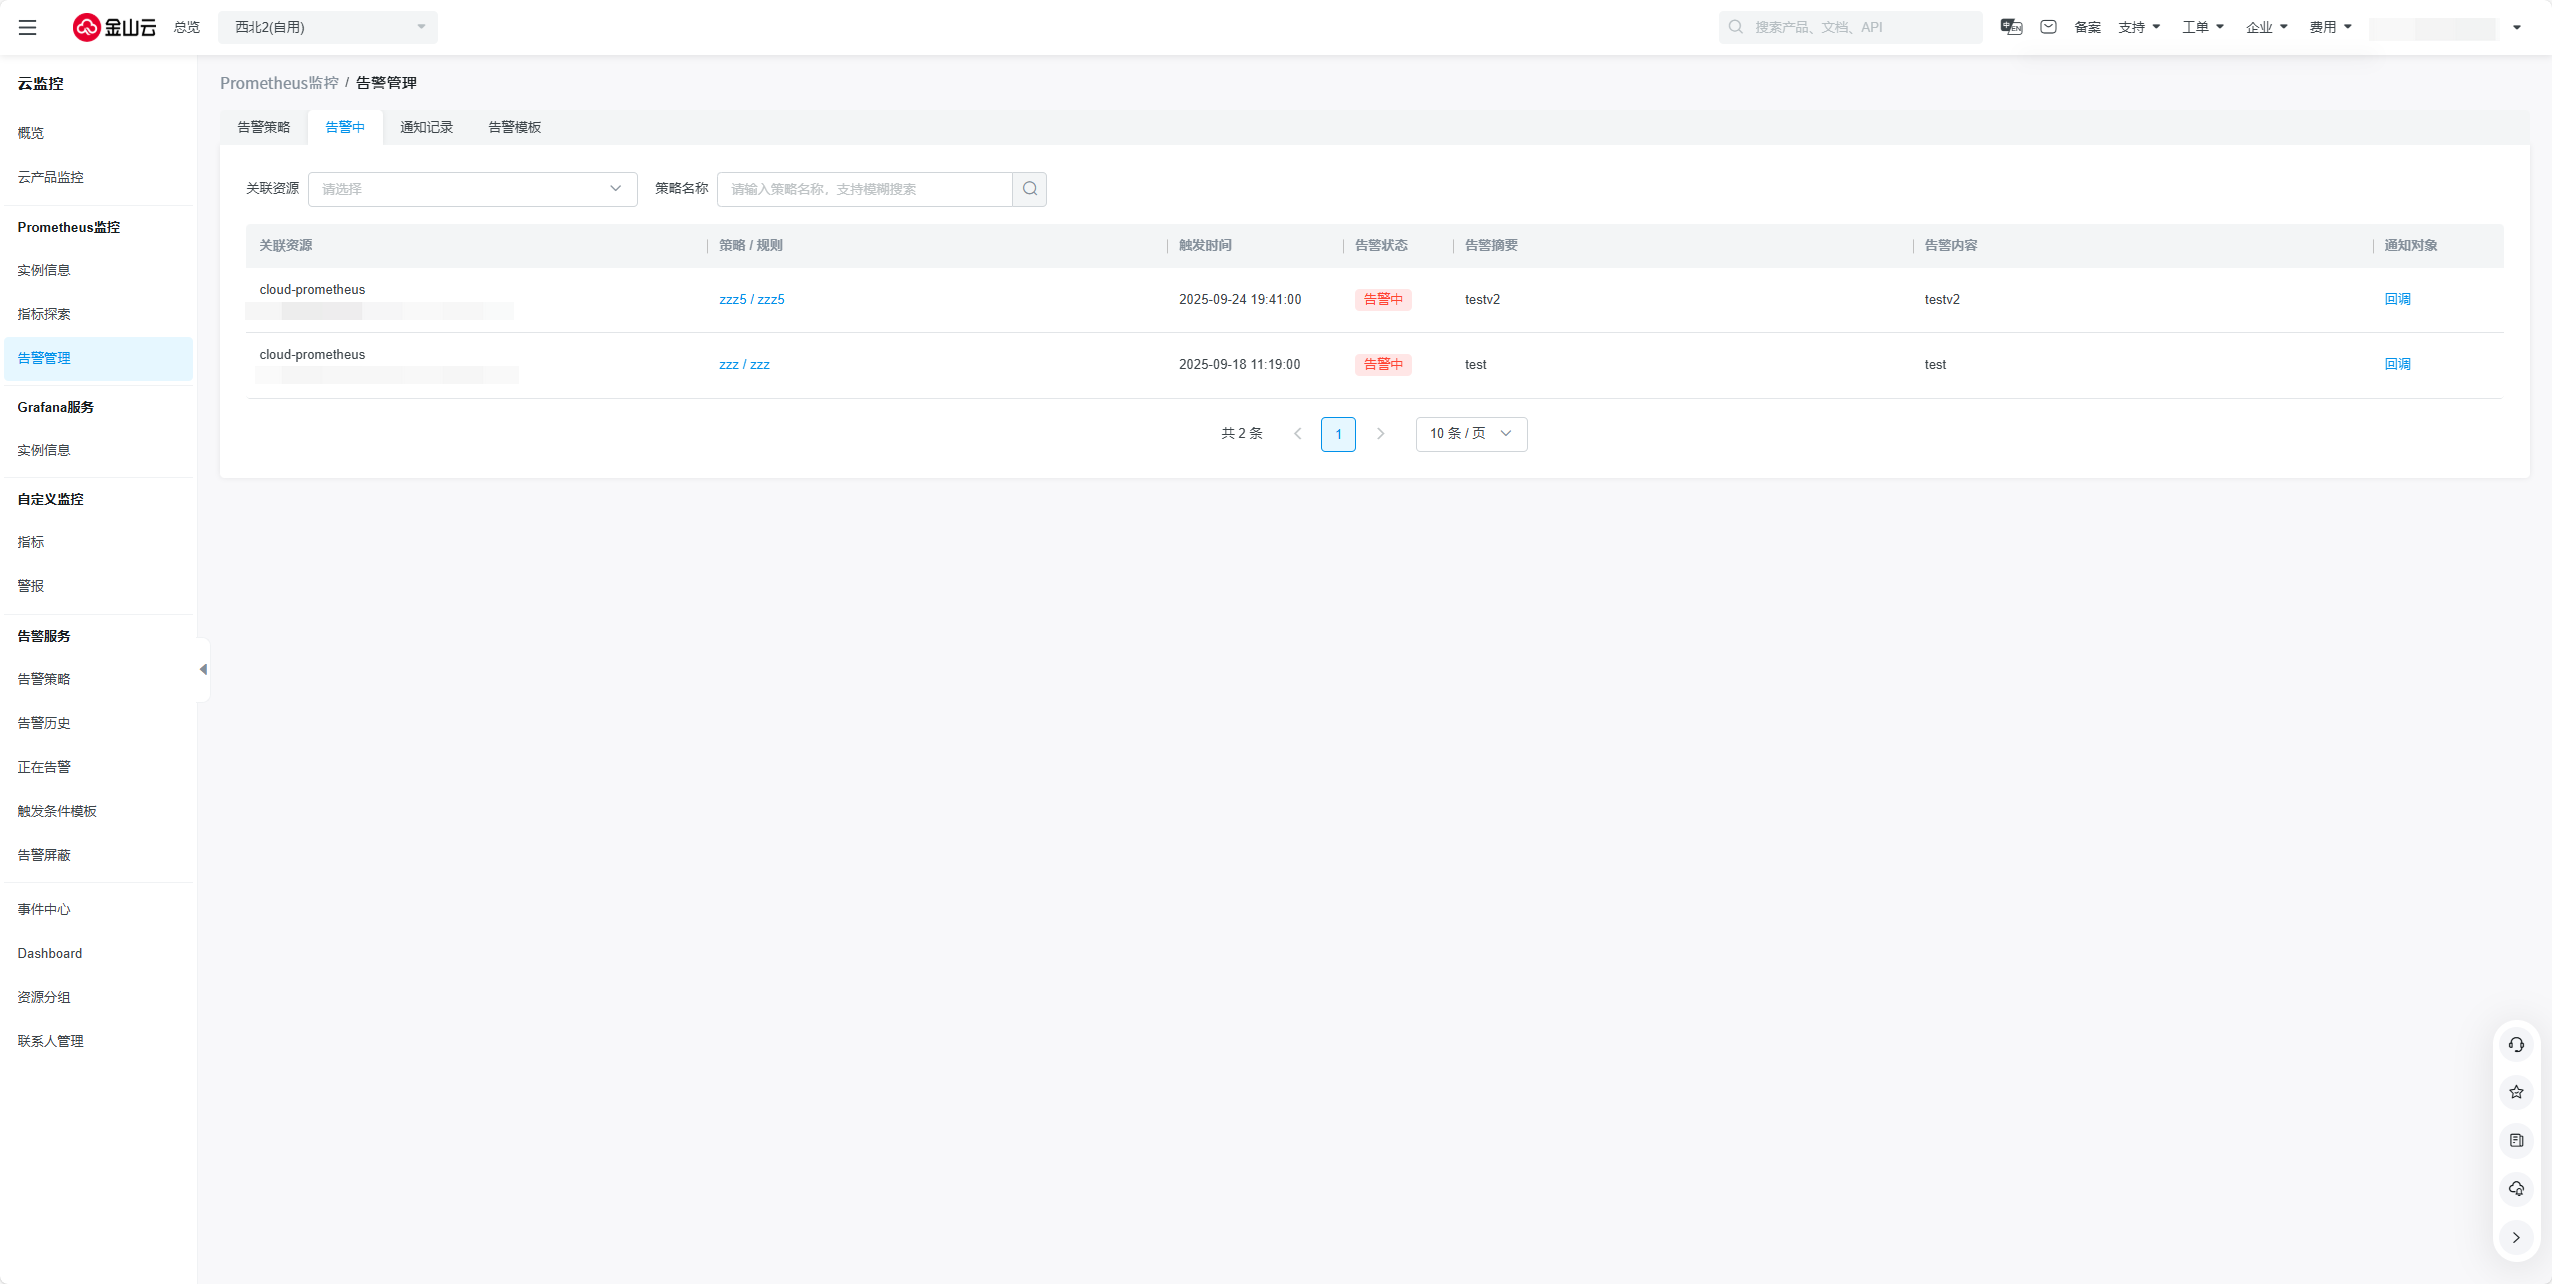Click the Kingsoft Cloud logo
Screen dimensions: 2552x1284
(114, 27)
